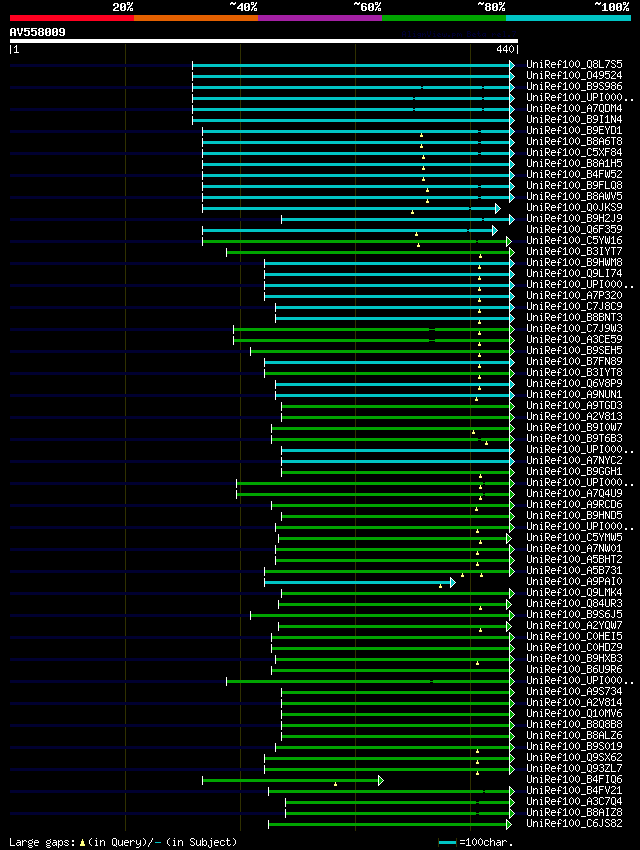This screenshot has width=640, height=850.
Task: Click the UniRef100_A5B731 label
Action: coord(574,570)
